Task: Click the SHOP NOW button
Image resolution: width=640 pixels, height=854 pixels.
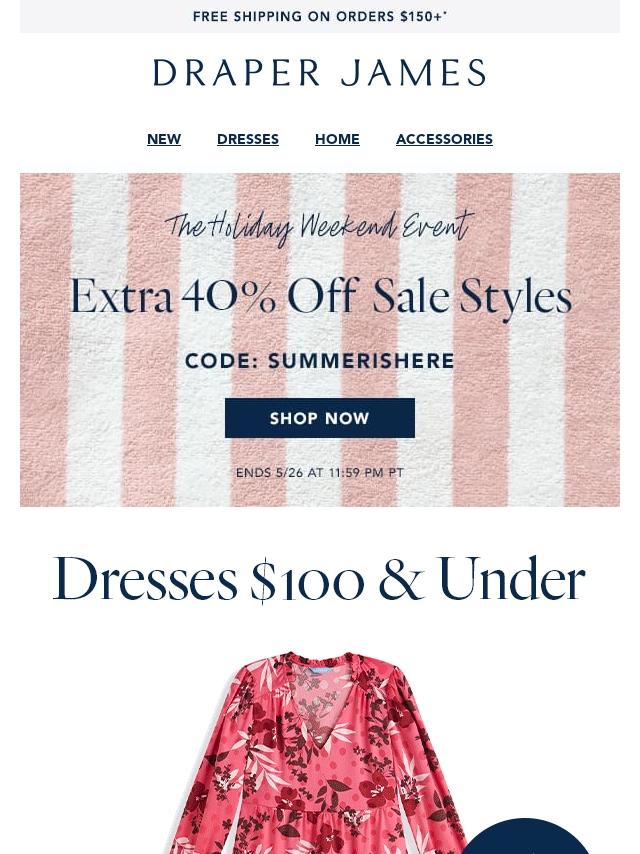Action: coord(320,418)
